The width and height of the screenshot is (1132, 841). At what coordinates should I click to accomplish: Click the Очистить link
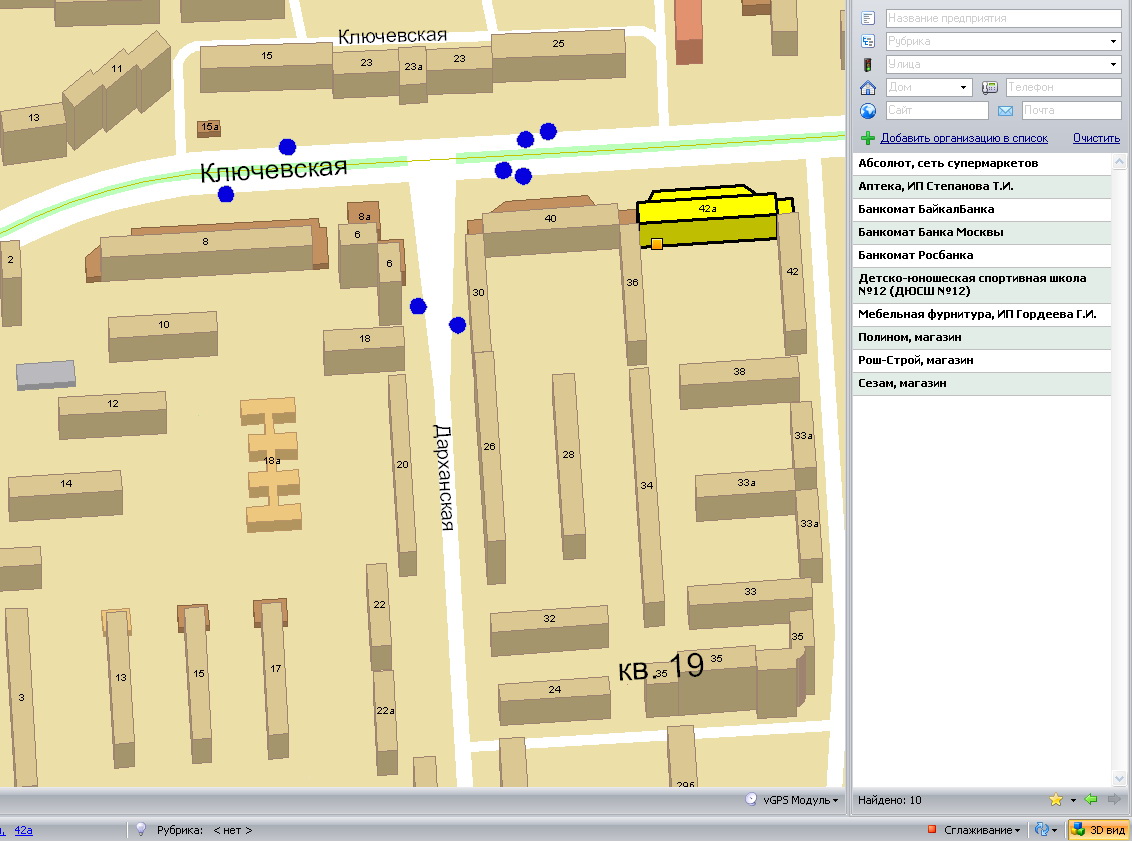click(x=1096, y=138)
